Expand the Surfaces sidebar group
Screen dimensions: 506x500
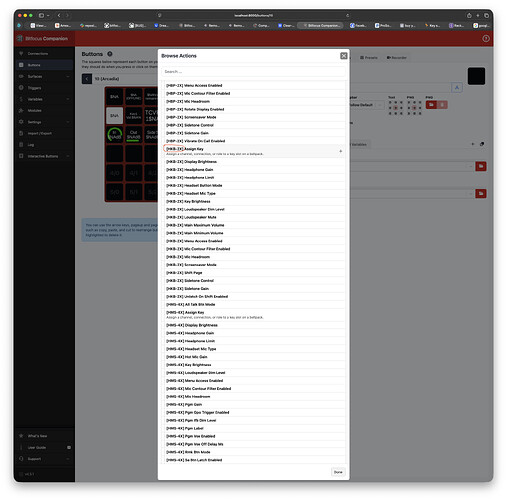tap(44, 76)
